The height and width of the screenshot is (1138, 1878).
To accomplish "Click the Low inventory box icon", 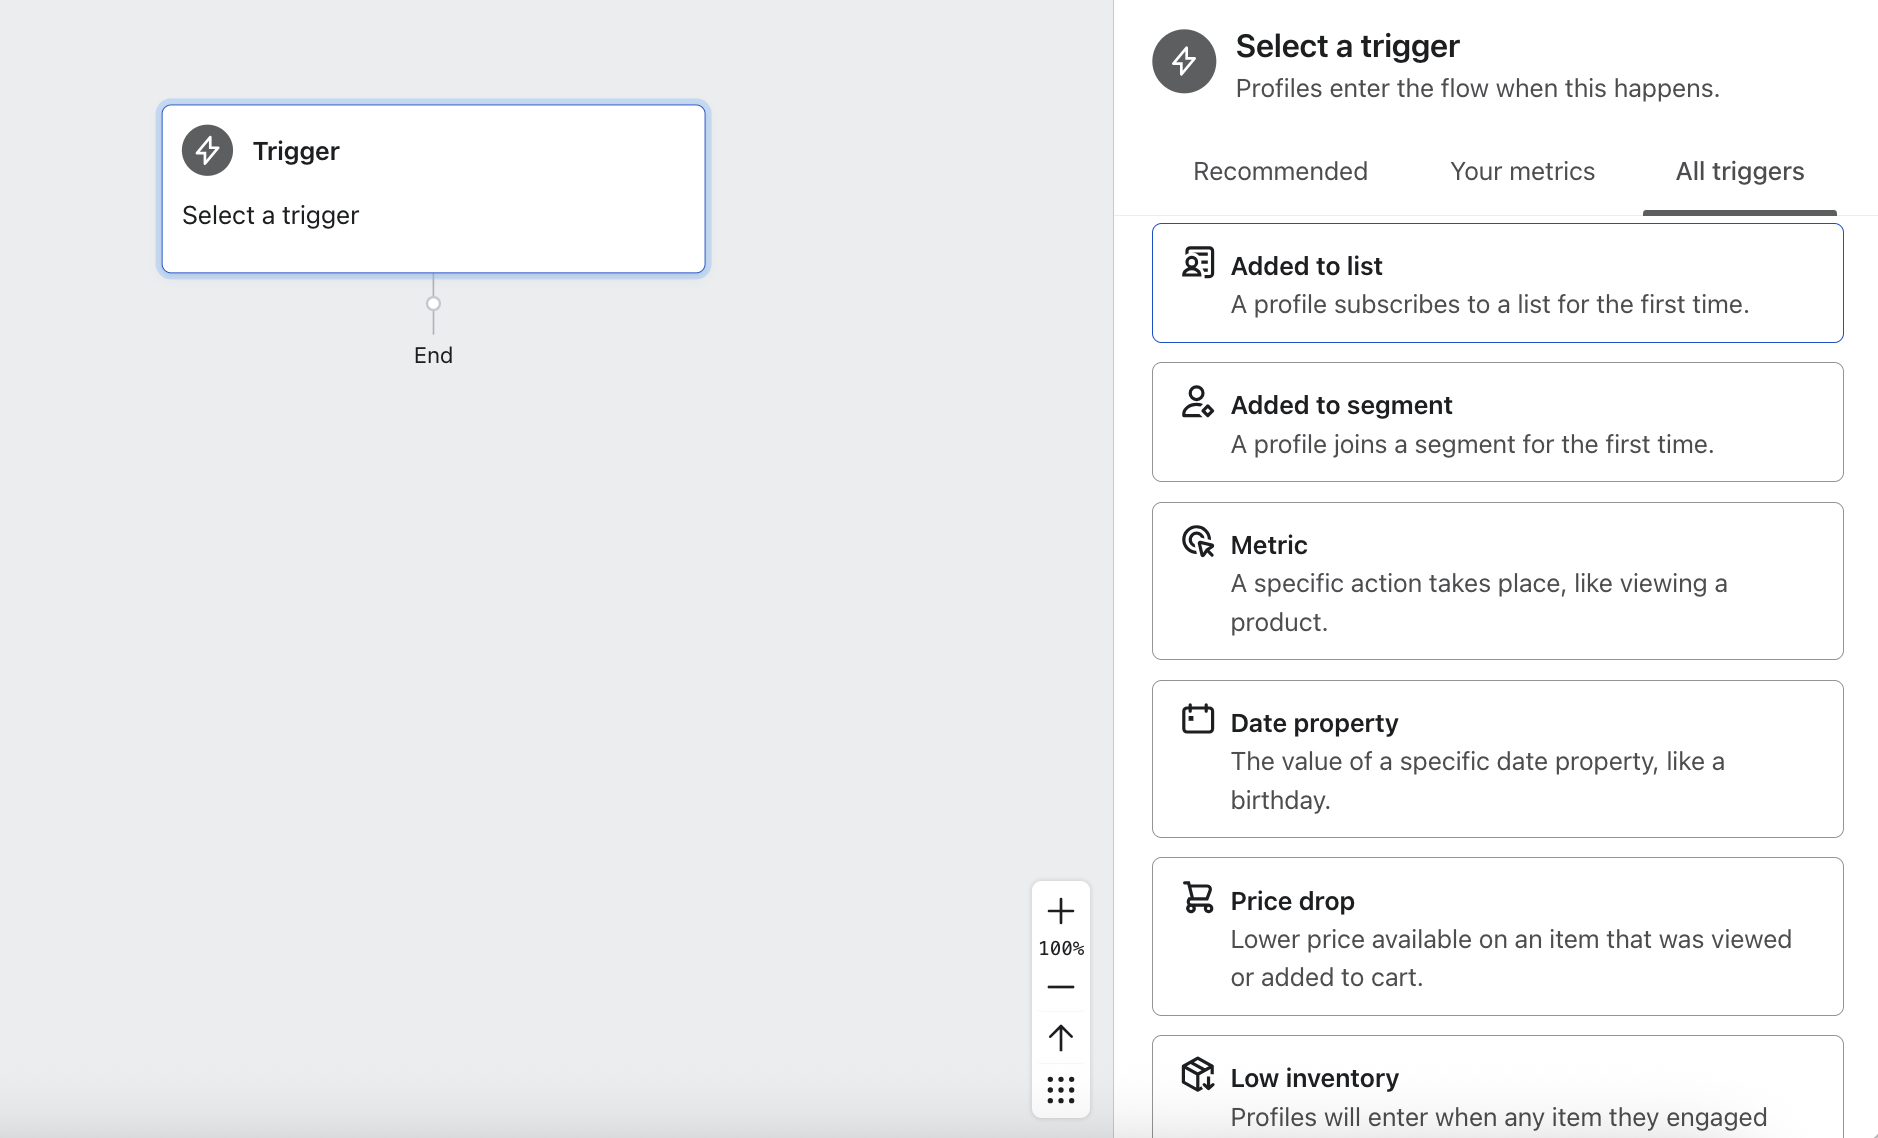I will [1199, 1074].
